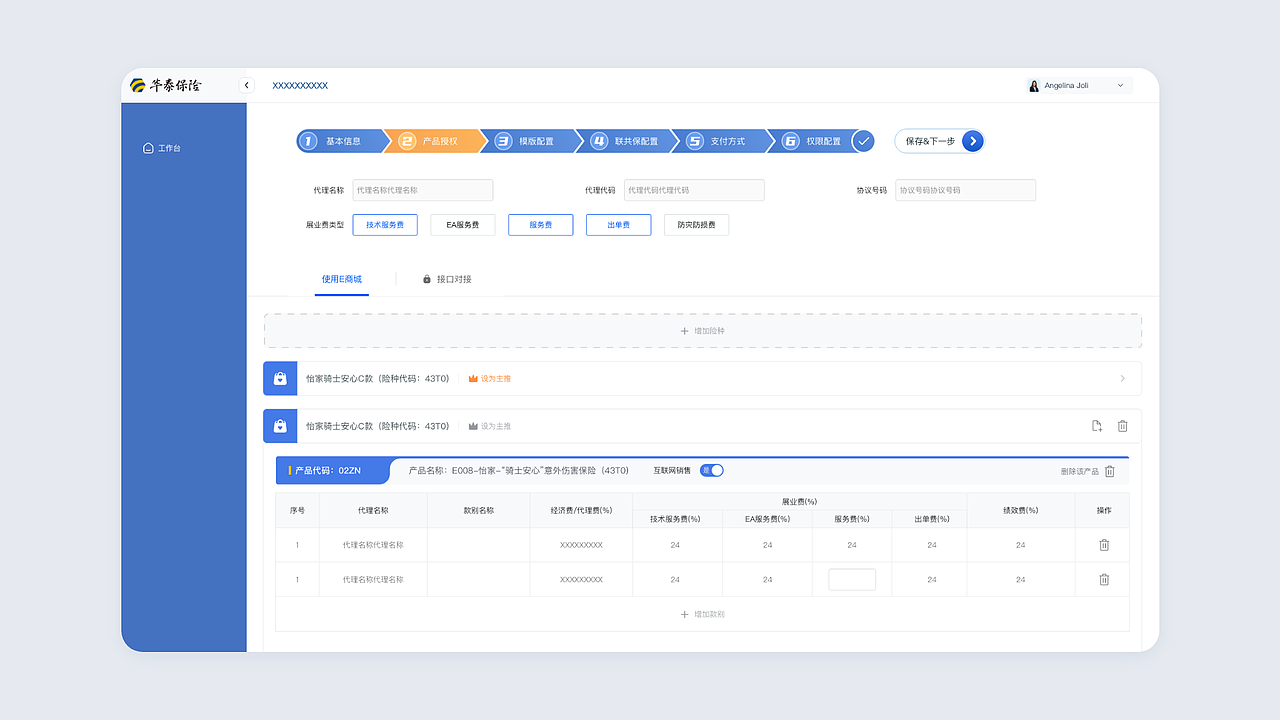Go to step 2 产品授权
Viewport: 1280px width, 720px height.
(x=435, y=141)
